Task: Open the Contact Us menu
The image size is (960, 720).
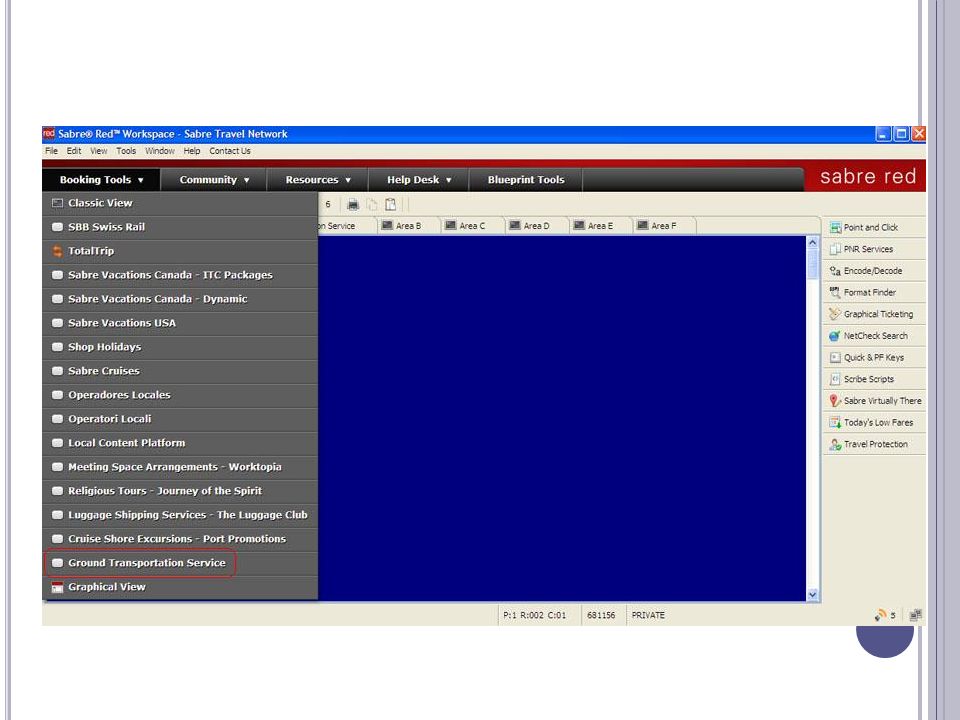Action: click(x=230, y=151)
